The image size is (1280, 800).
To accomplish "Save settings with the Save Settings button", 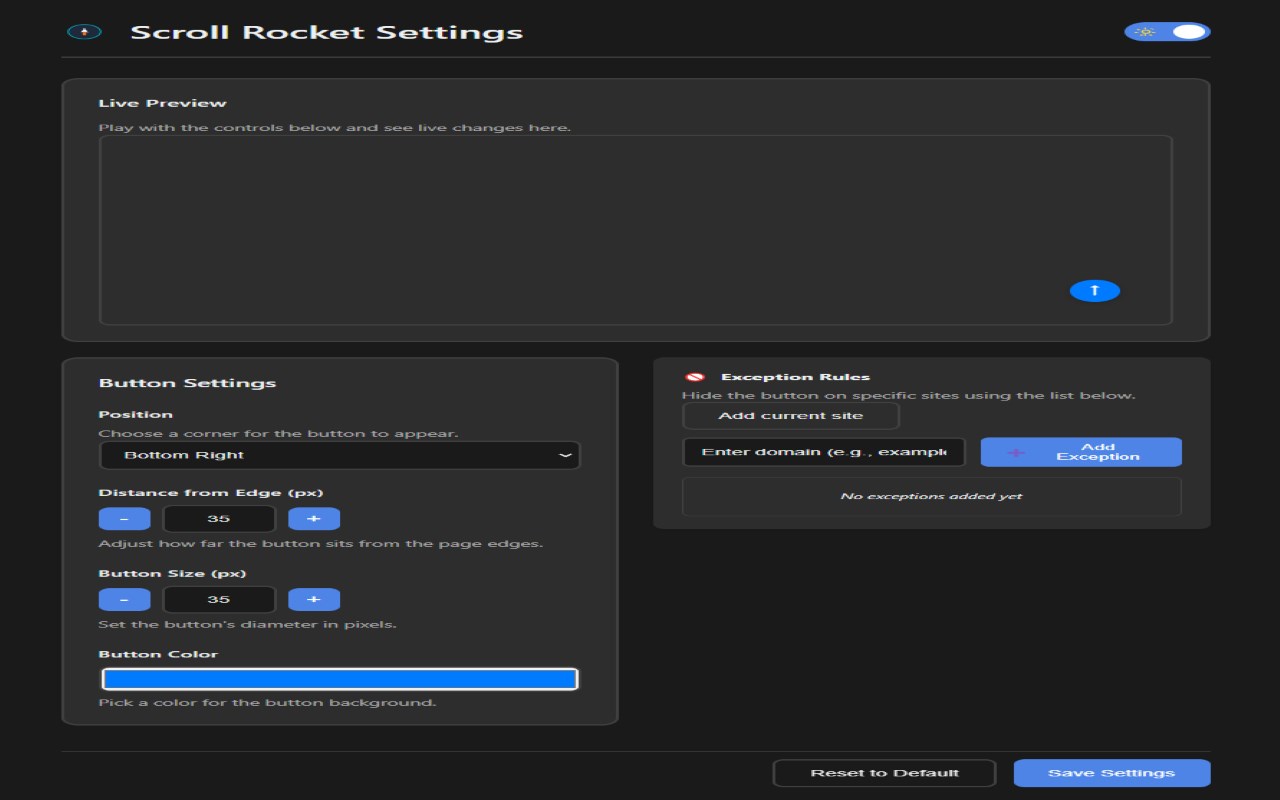I will (1111, 773).
